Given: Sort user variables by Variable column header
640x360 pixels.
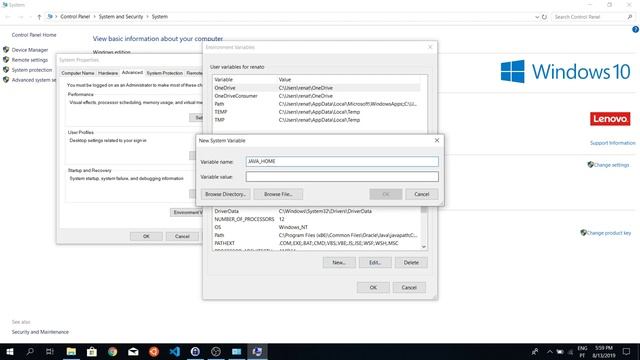Looking at the screenshot, I should point(245,80).
